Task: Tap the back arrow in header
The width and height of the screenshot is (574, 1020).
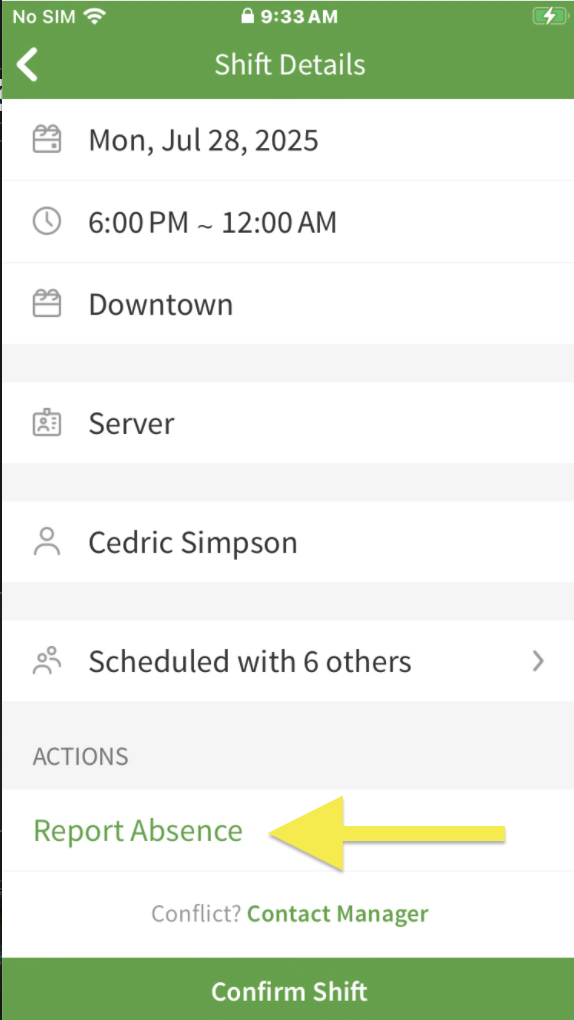Action: click(27, 65)
